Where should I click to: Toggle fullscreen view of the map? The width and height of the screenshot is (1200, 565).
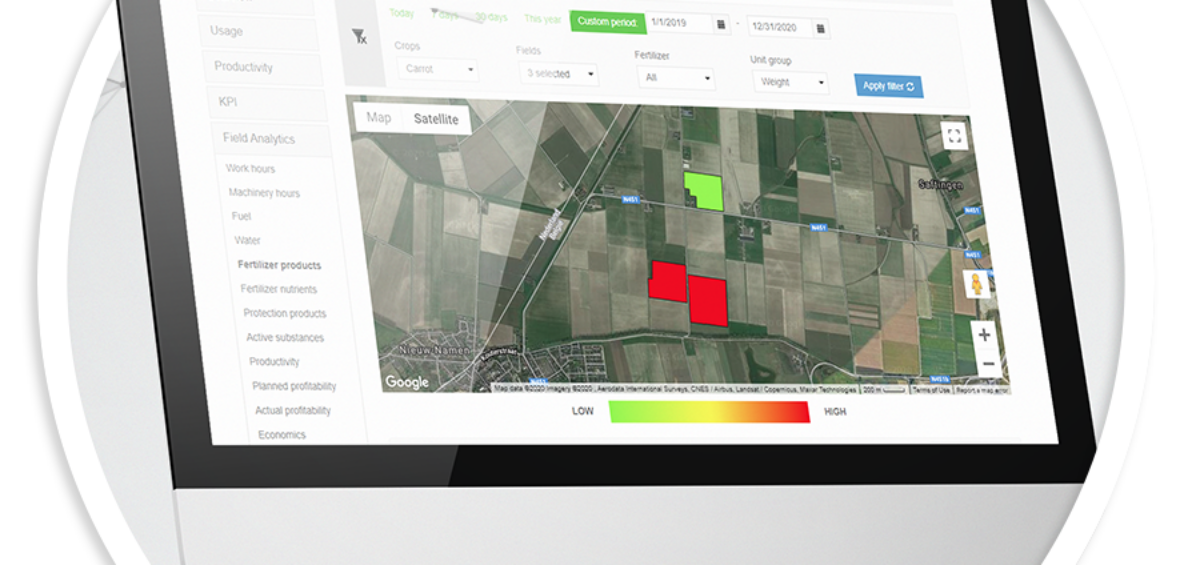pos(954,135)
